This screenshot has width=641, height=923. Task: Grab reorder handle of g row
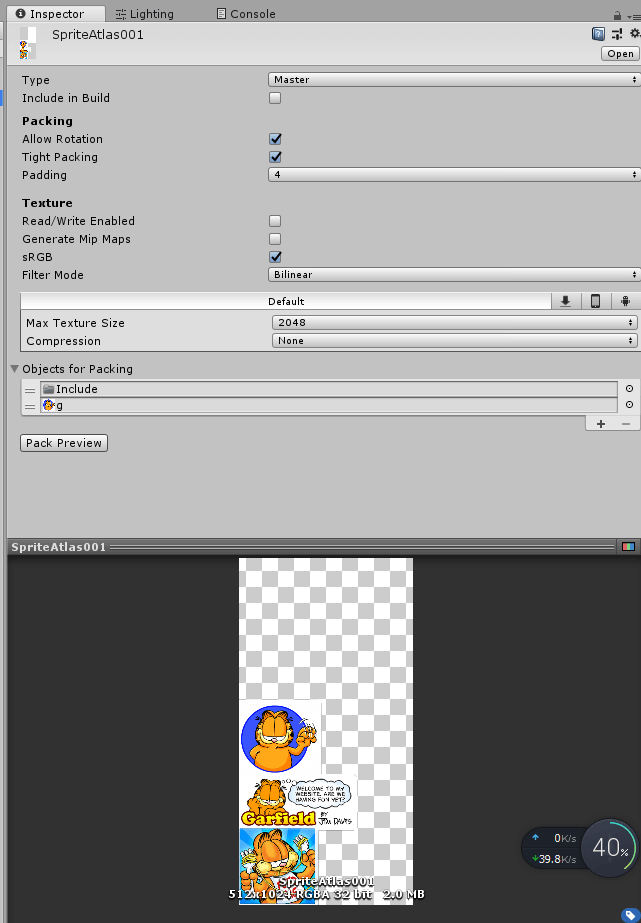30,406
